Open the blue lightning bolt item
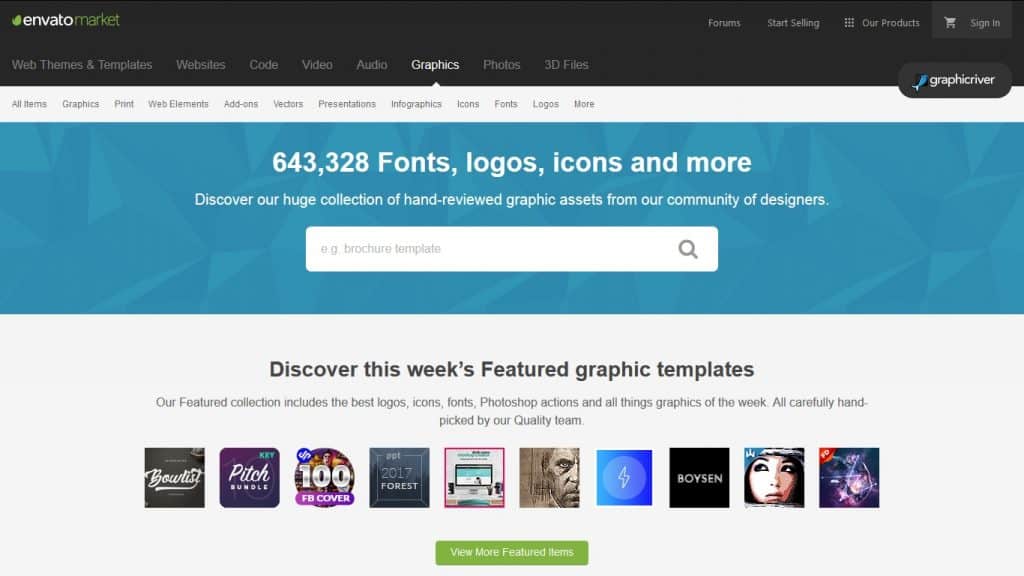Viewport: 1024px width, 576px height. click(624, 477)
